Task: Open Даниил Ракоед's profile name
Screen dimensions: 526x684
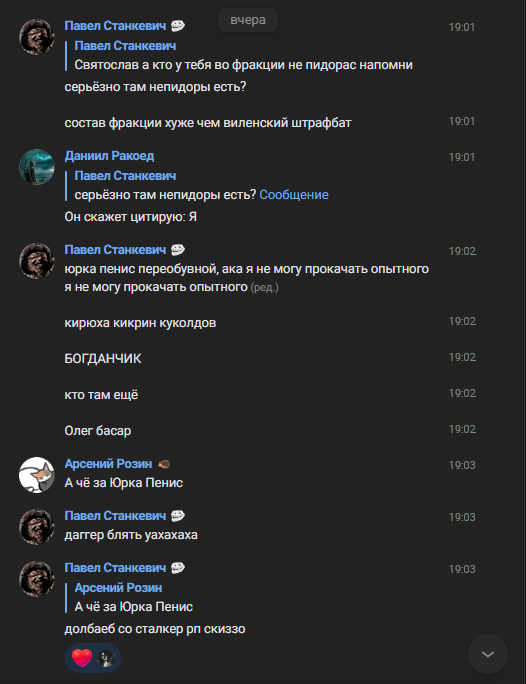Action: (109, 156)
